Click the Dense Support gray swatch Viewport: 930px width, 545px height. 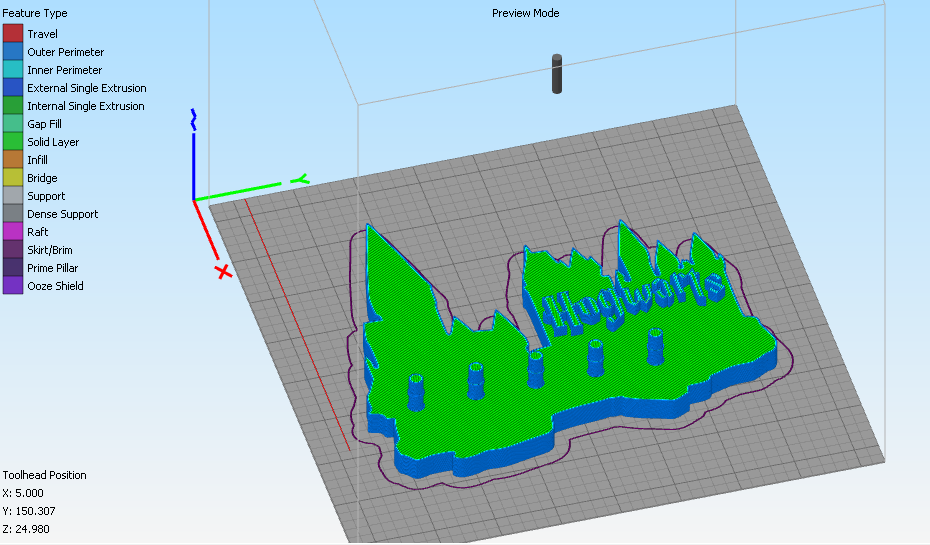pos(13,213)
